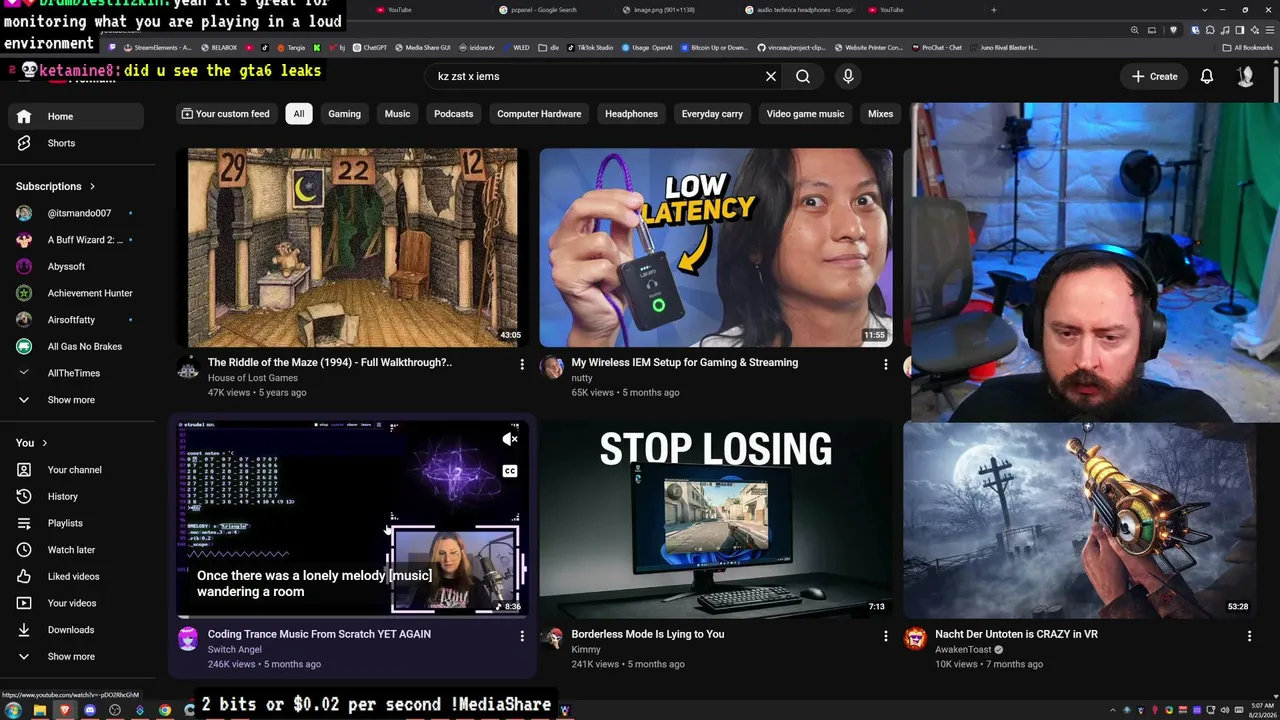Play the STOP LOSING thumbnail
Screen dimensions: 1280x720
point(716,519)
